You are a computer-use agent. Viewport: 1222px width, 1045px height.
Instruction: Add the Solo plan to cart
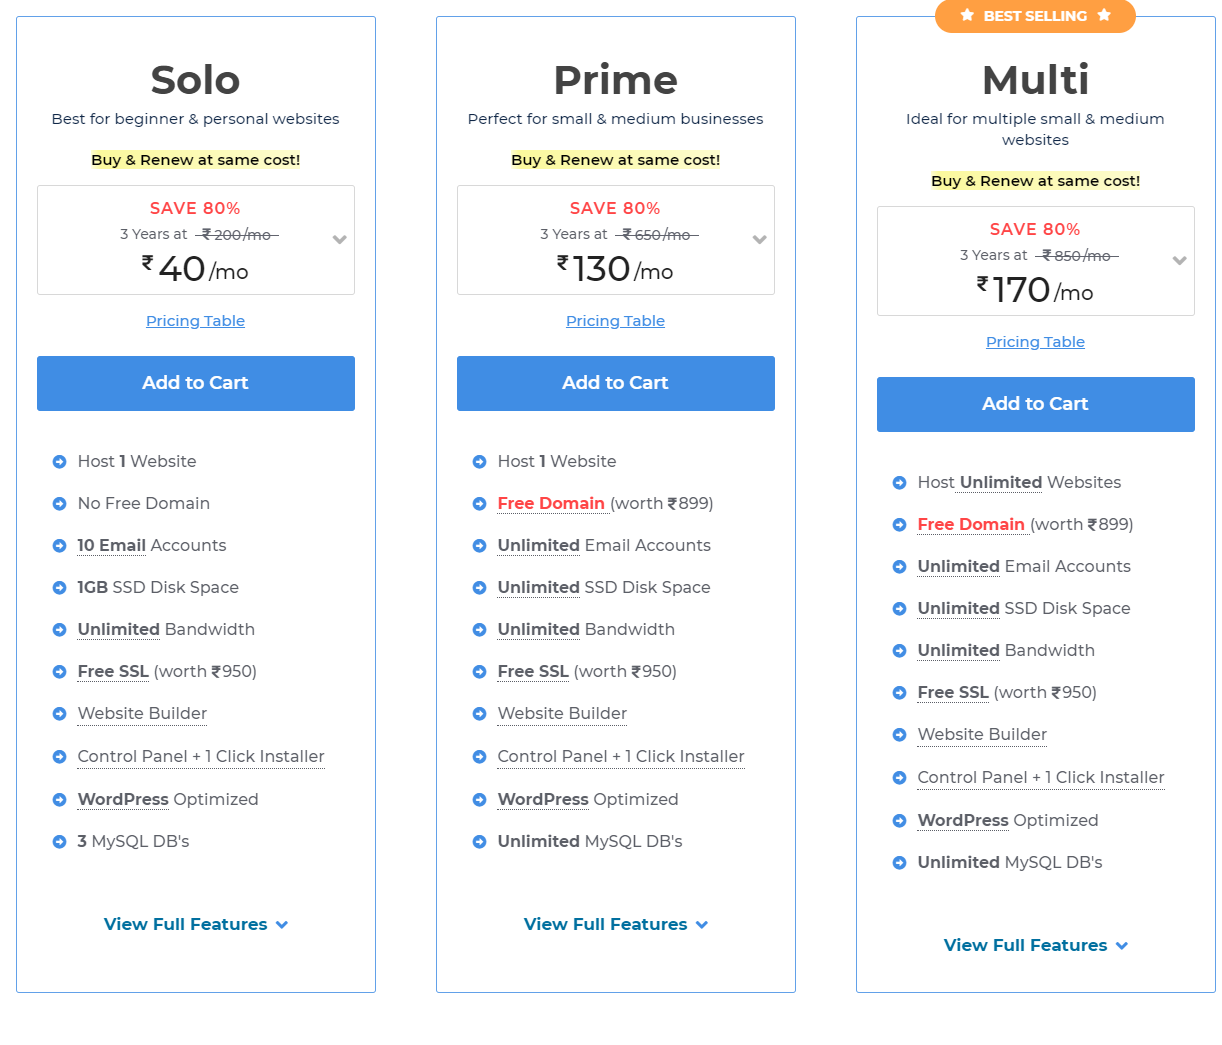pyautogui.click(x=196, y=383)
